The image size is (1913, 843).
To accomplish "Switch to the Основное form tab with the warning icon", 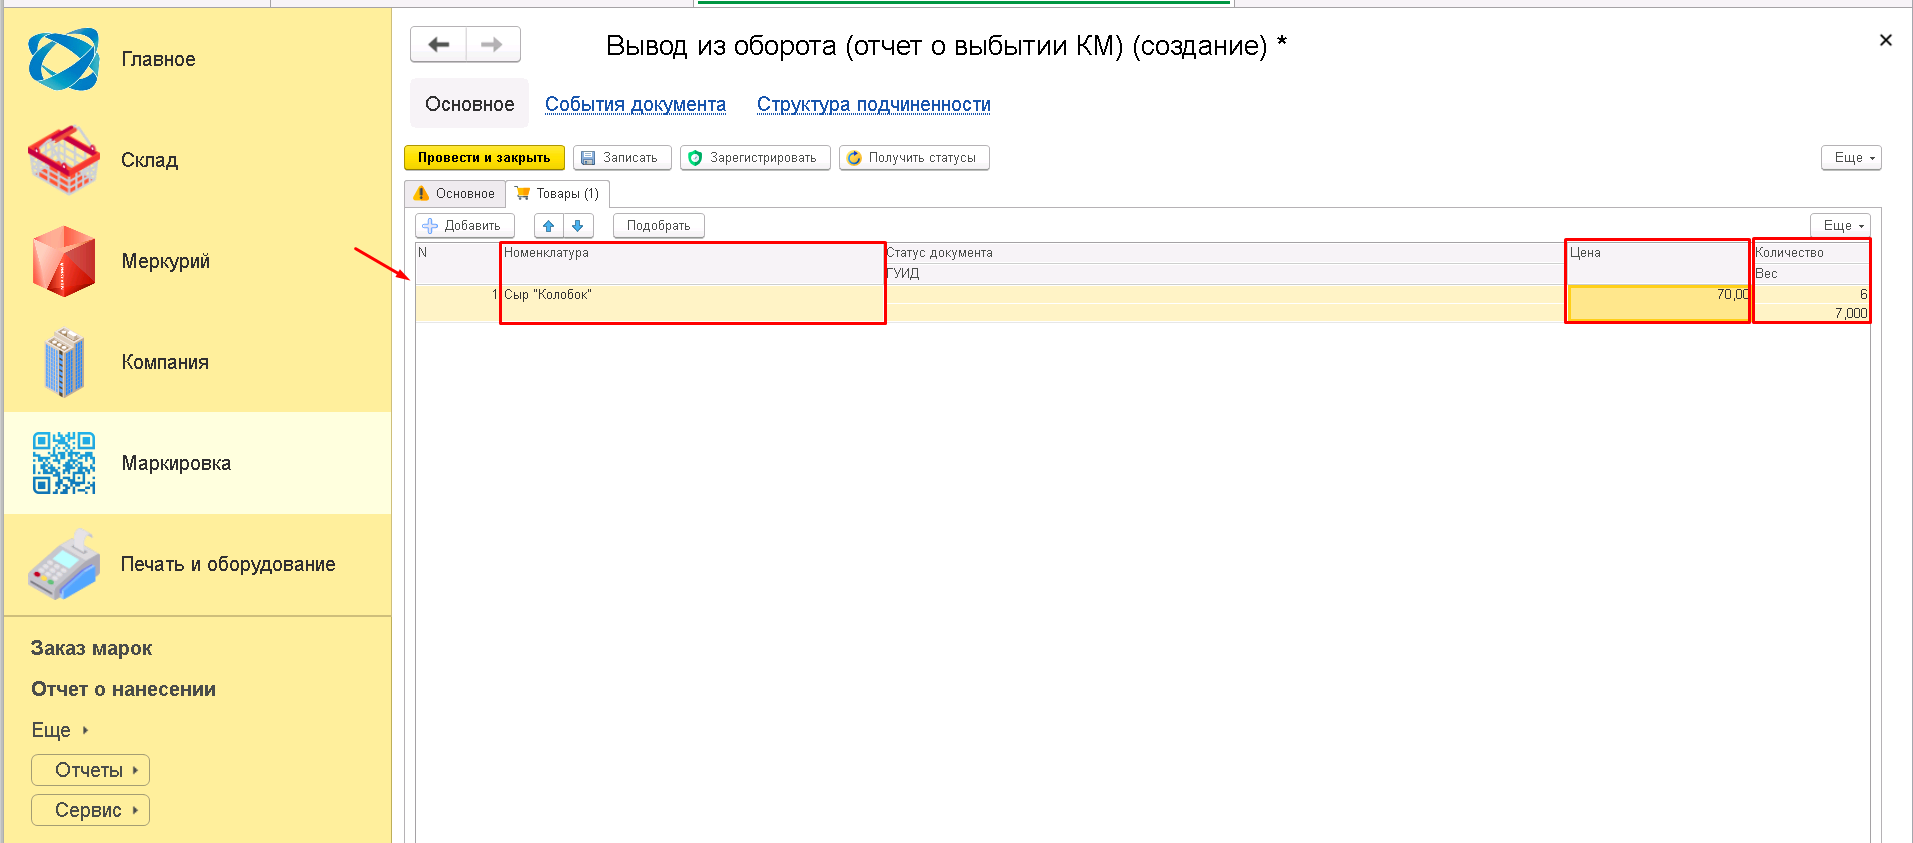I will click(455, 194).
